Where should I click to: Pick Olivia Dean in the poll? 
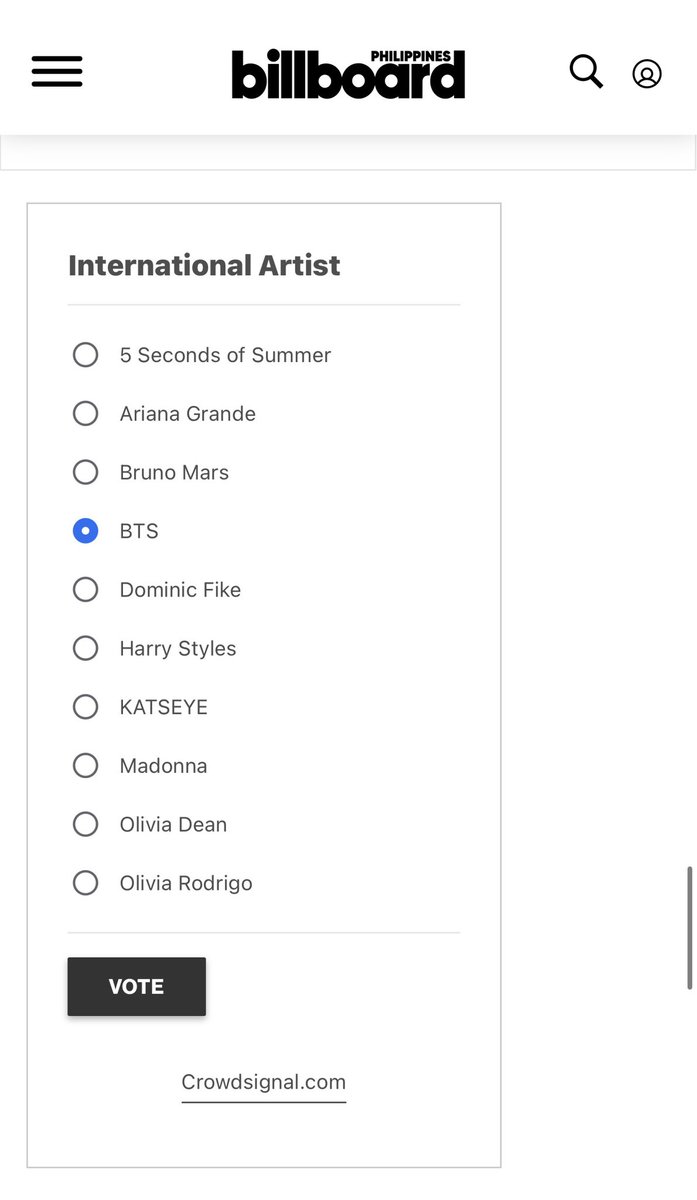point(86,824)
